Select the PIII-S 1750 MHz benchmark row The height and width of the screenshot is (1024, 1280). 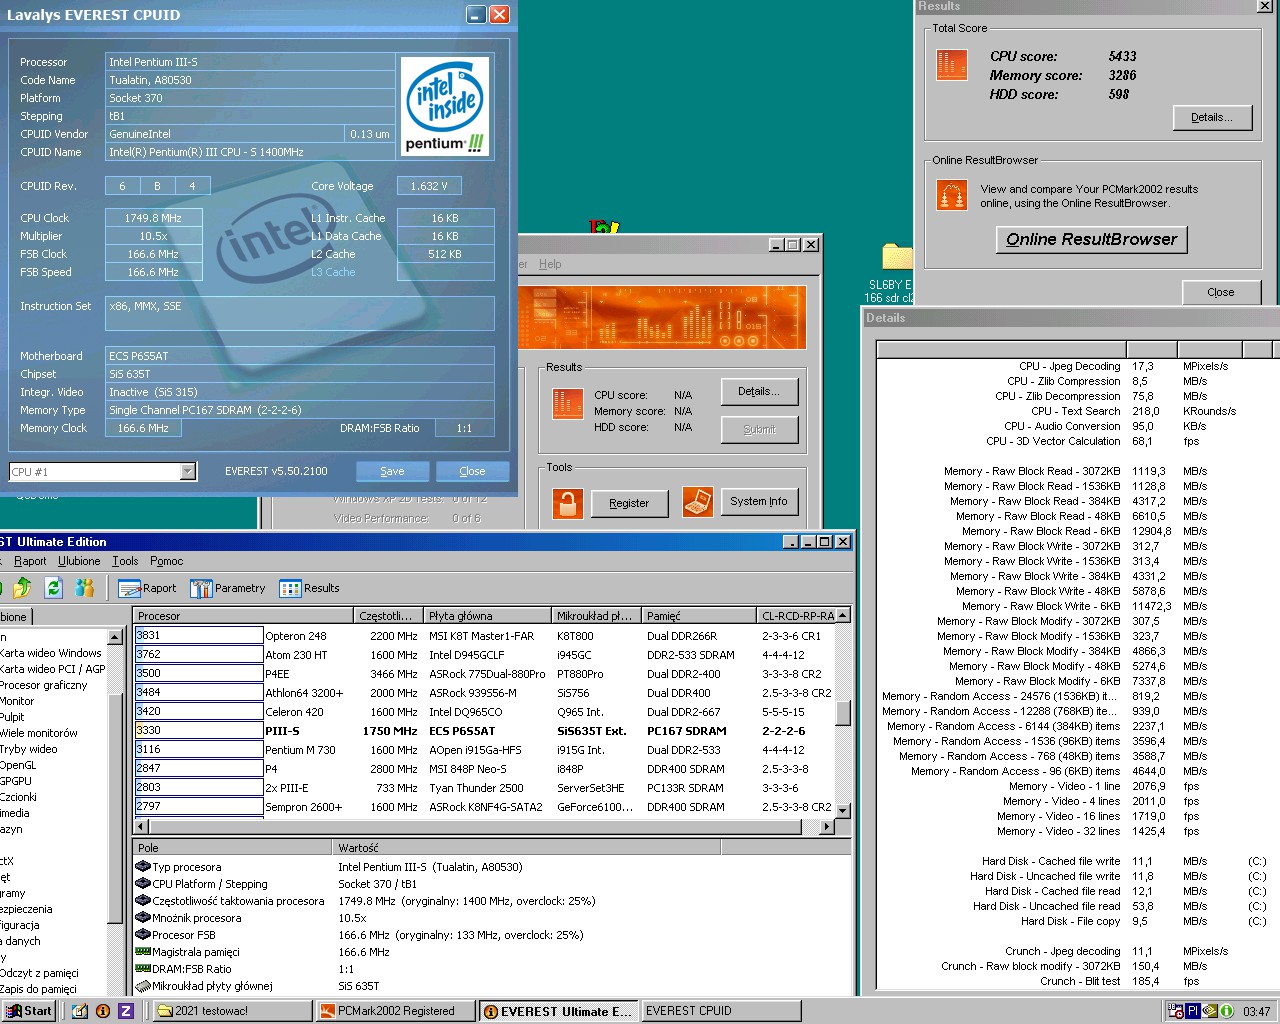point(484,731)
